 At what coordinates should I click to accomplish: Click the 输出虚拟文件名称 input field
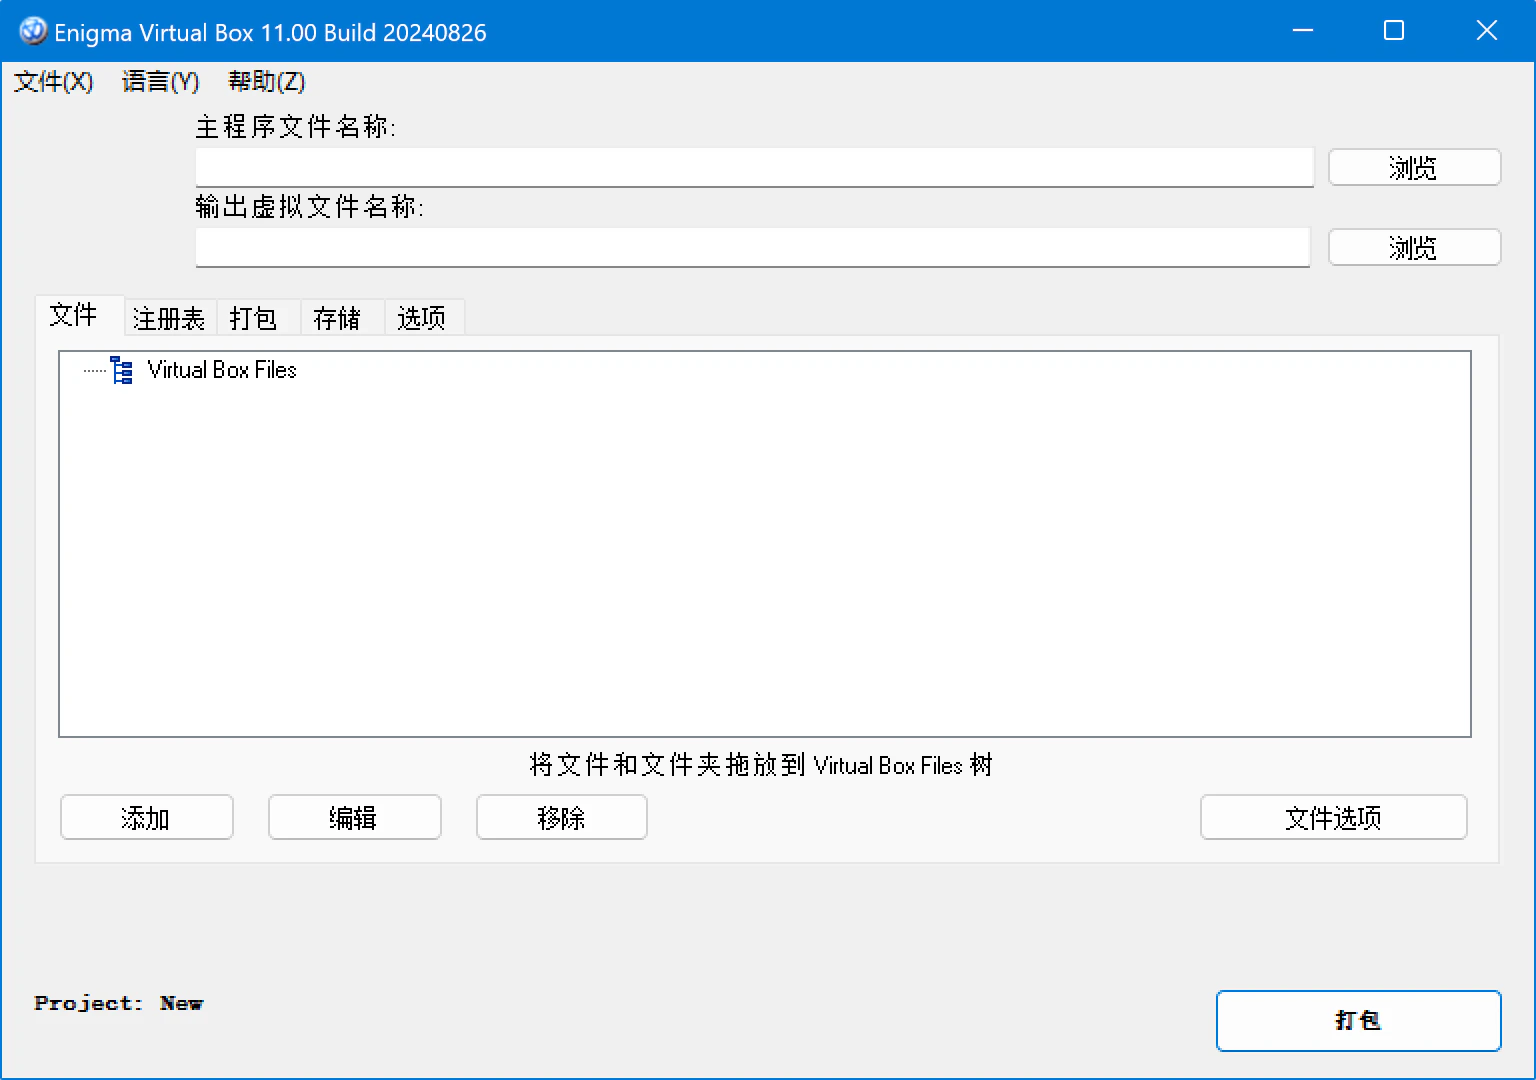[752, 247]
